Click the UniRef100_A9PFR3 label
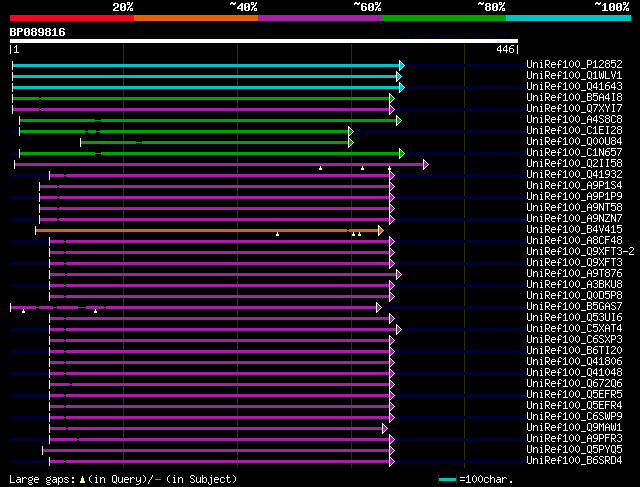Viewport: 640px width, 487px height. click(x=574, y=439)
